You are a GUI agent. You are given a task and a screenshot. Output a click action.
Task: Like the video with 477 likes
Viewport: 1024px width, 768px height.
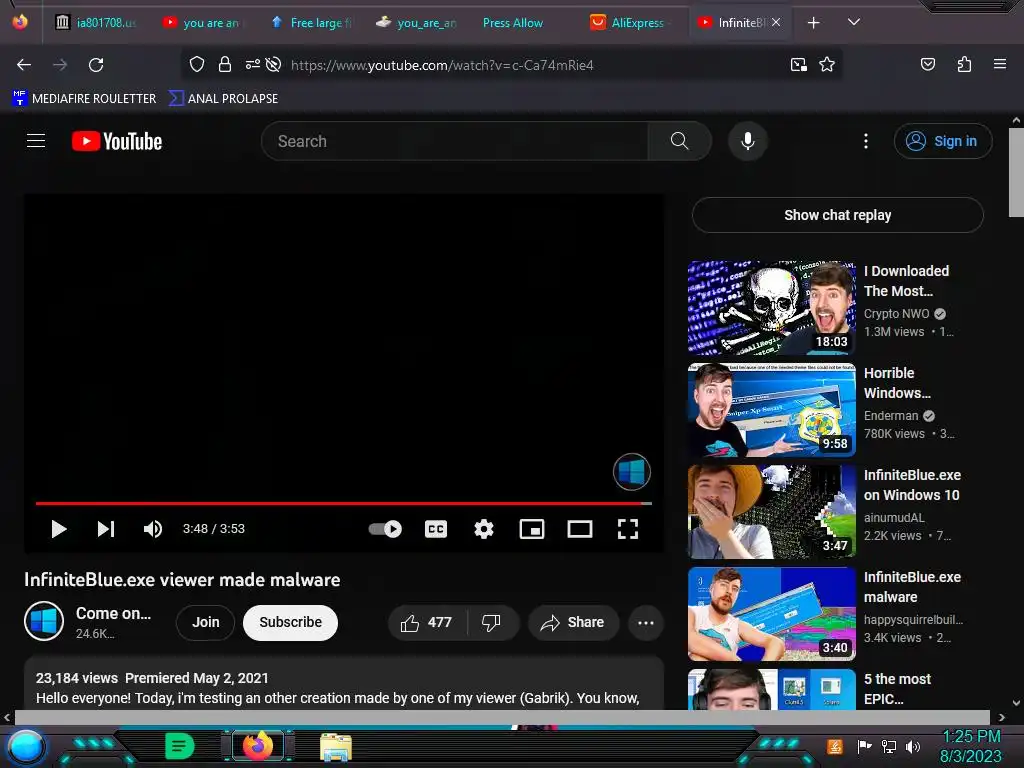427,622
